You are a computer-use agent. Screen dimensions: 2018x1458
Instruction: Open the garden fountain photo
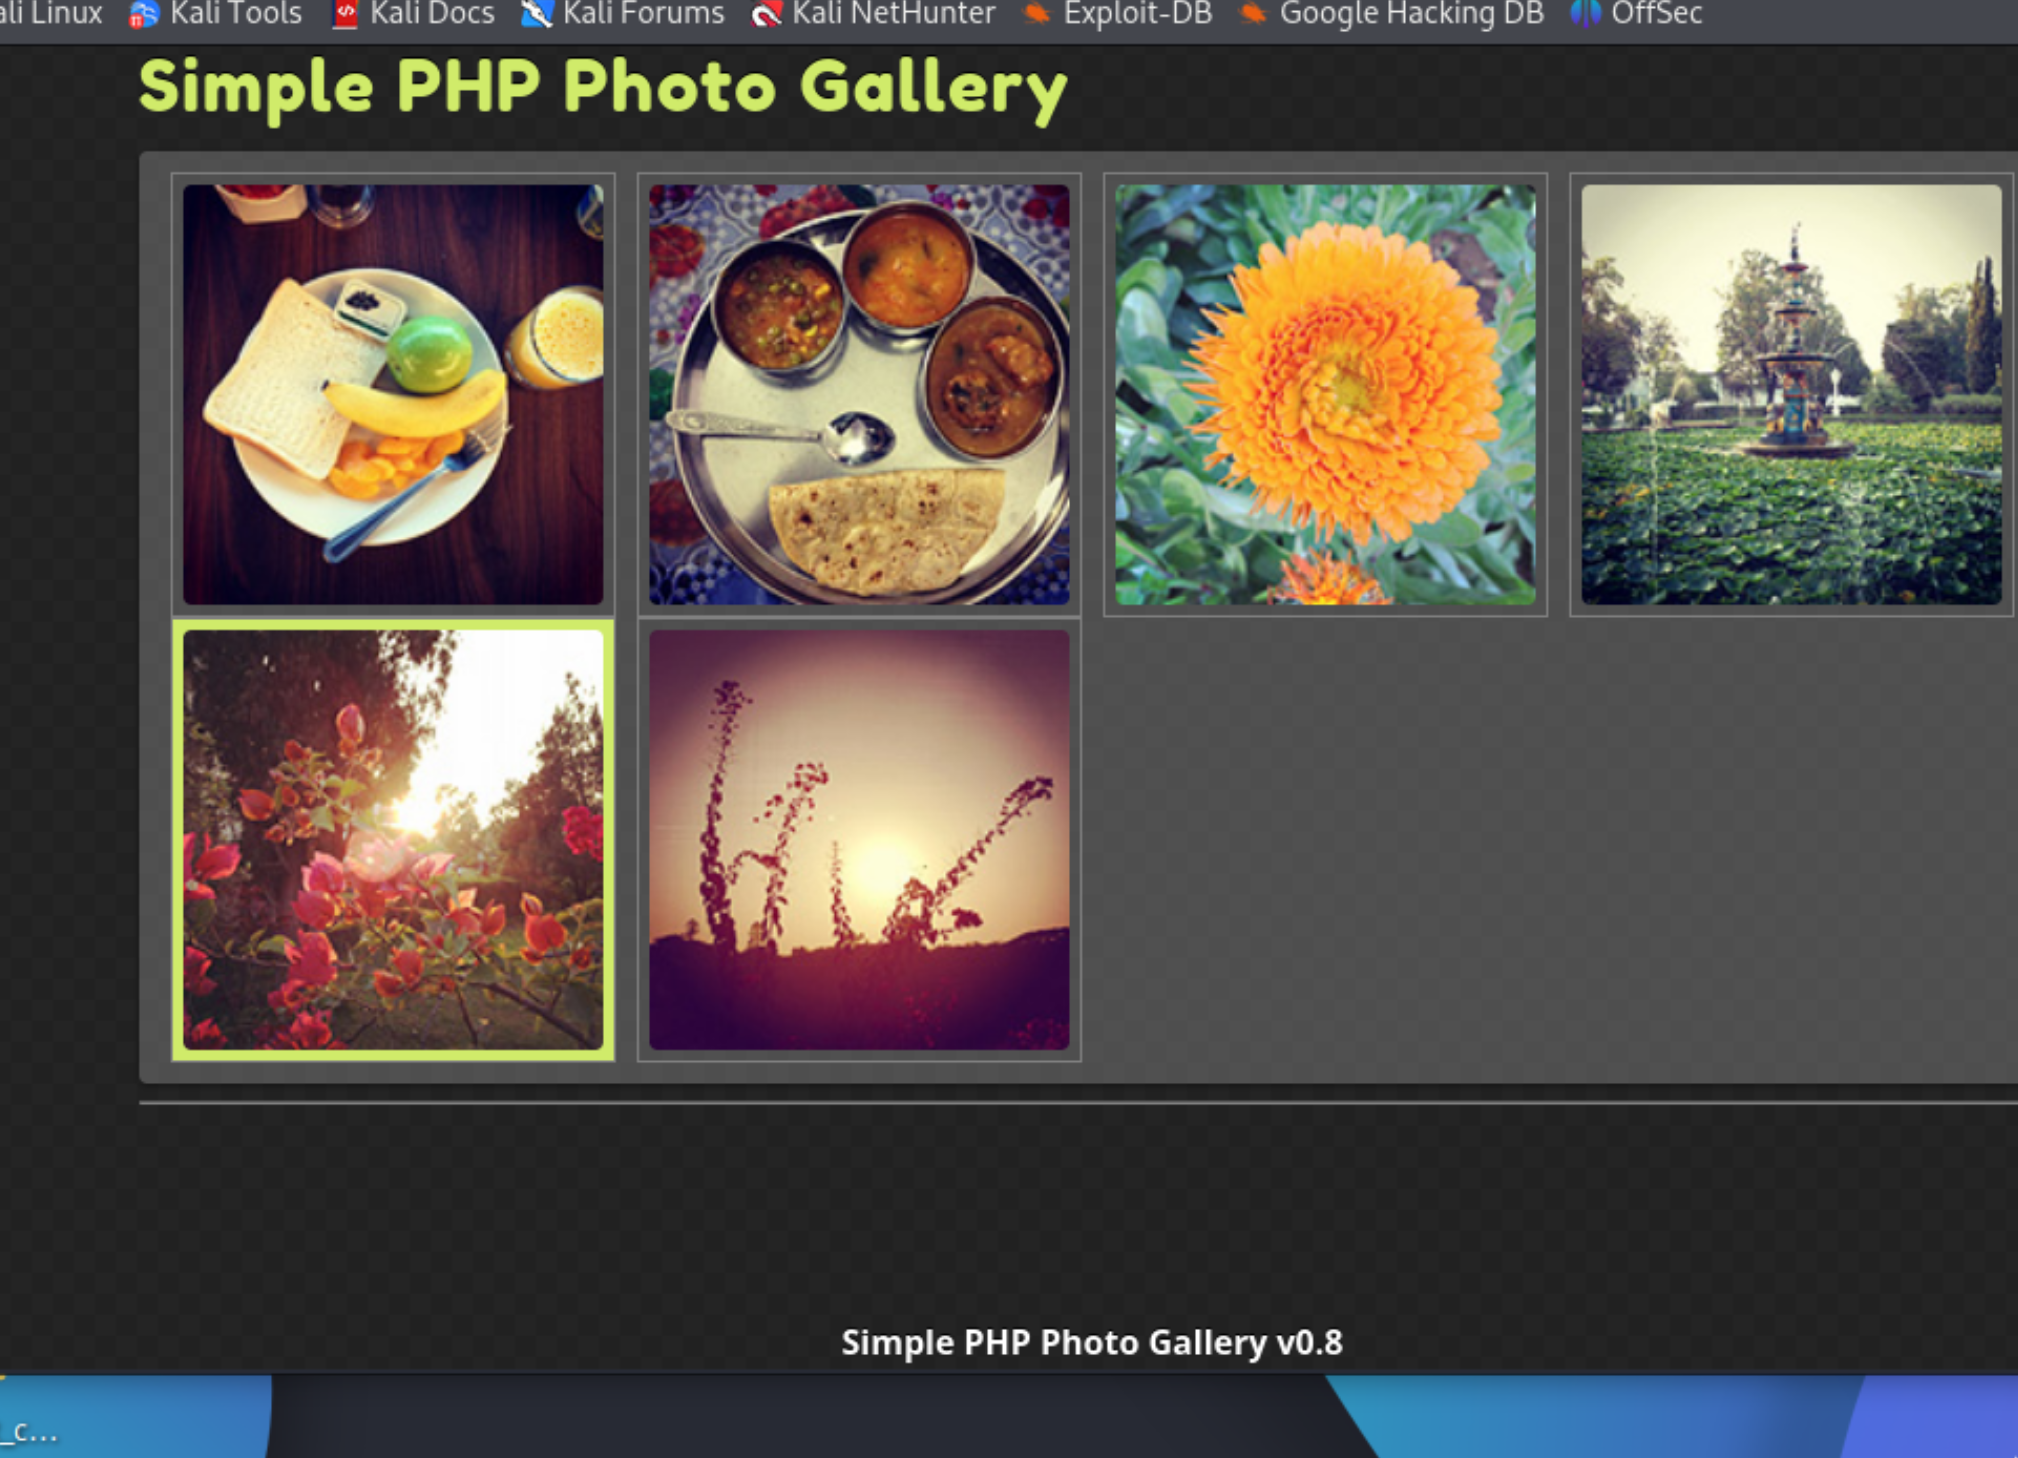tap(1791, 394)
